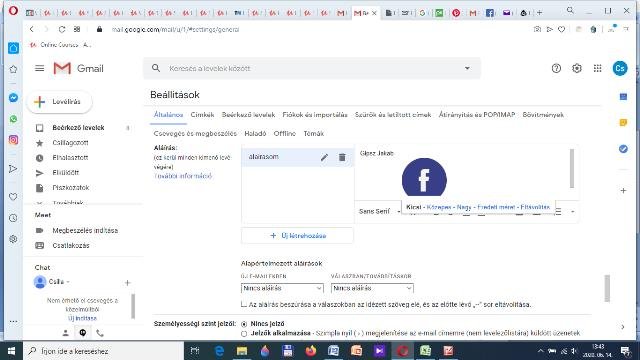The width and height of the screenshot is (640, 360).
Task: Open Témák settings tab
Action: [313, 133]
